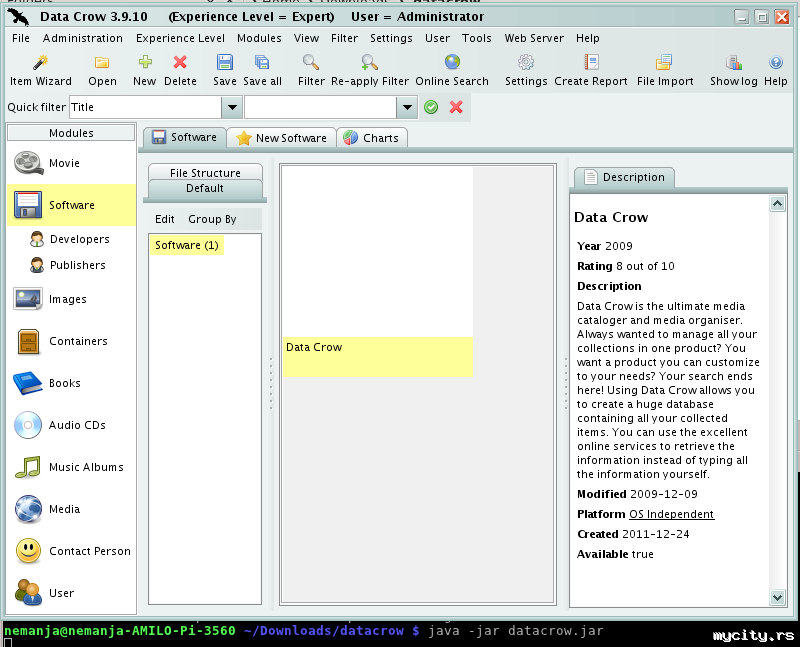Apply the quick filter with green checkmark

[431, 107]
